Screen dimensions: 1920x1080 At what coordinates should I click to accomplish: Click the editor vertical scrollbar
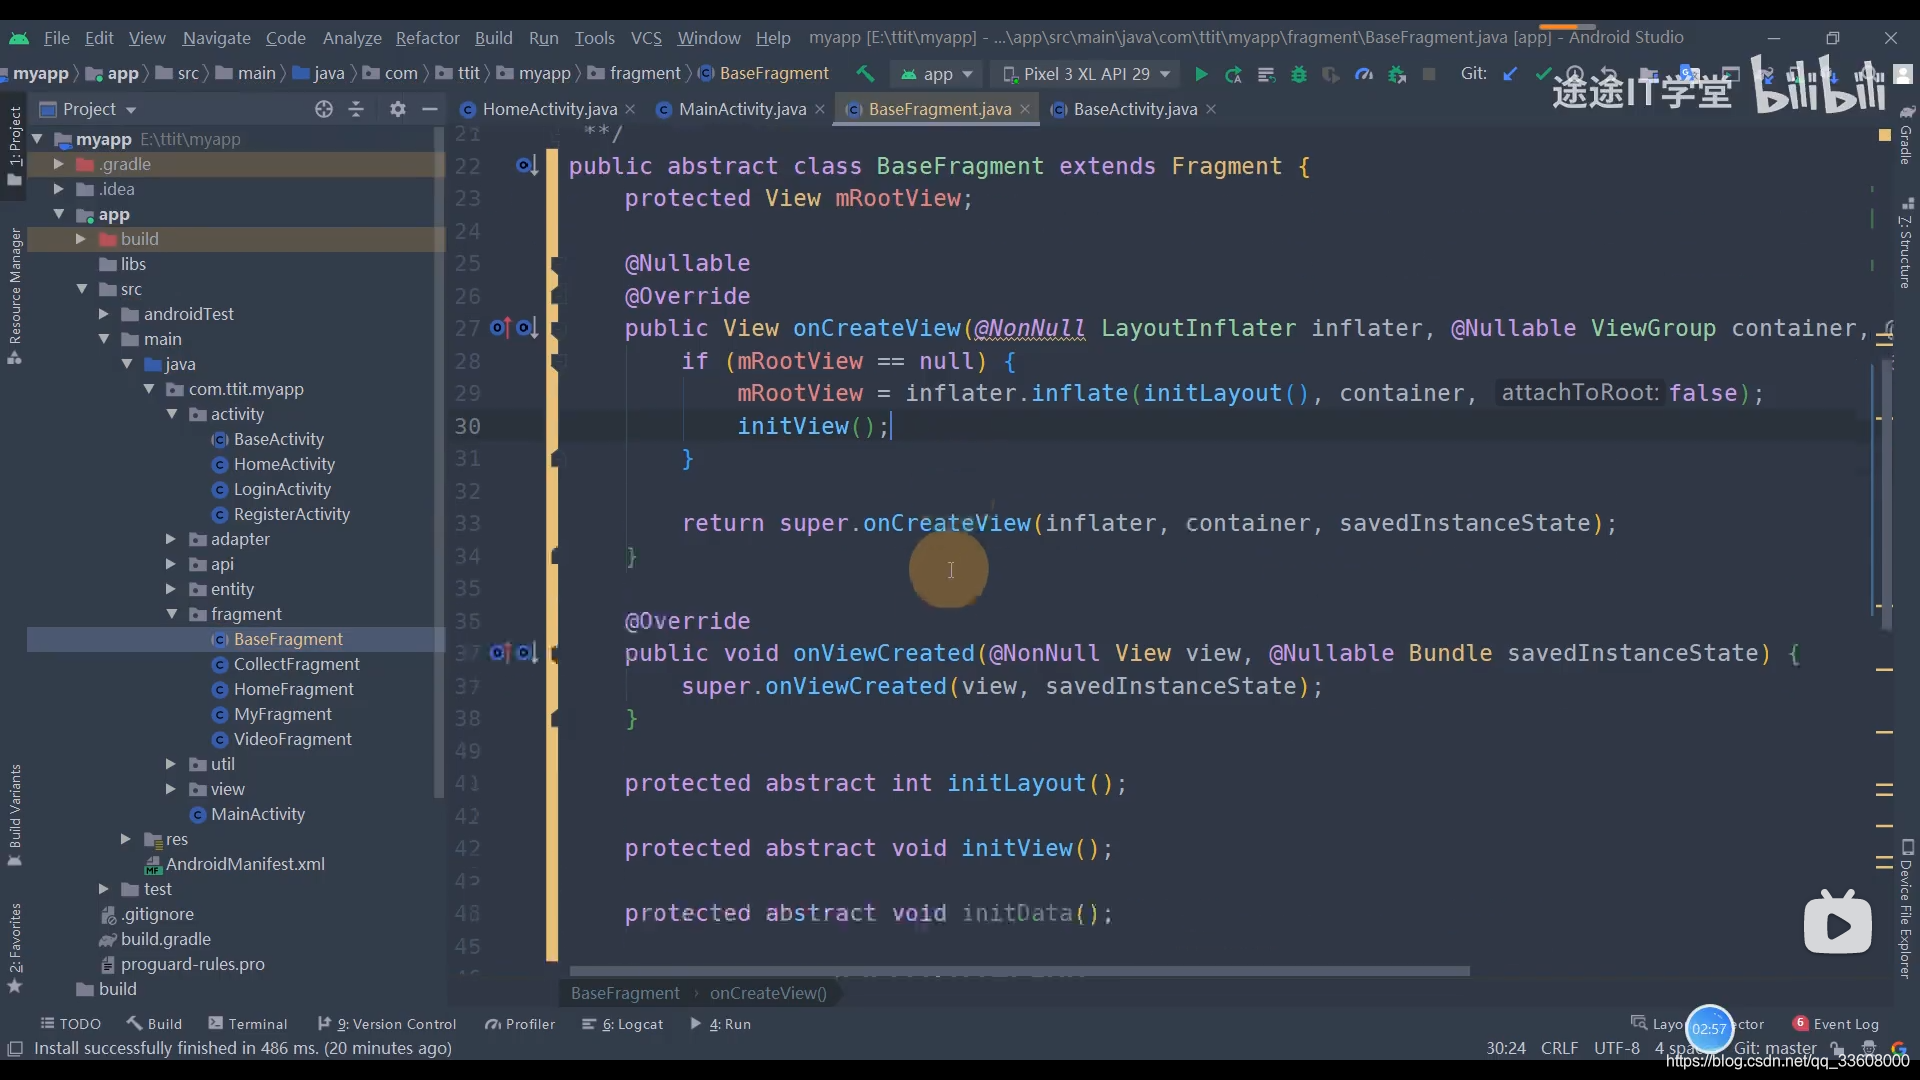[1886, 495]
